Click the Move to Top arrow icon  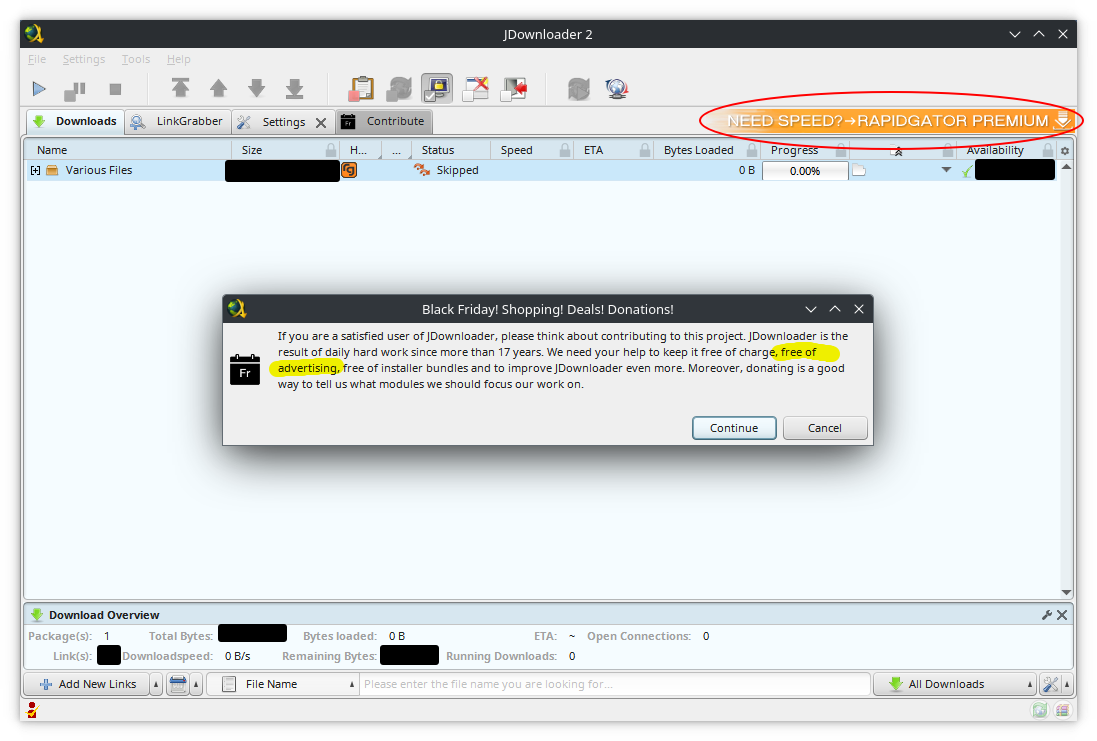(180, 89)
